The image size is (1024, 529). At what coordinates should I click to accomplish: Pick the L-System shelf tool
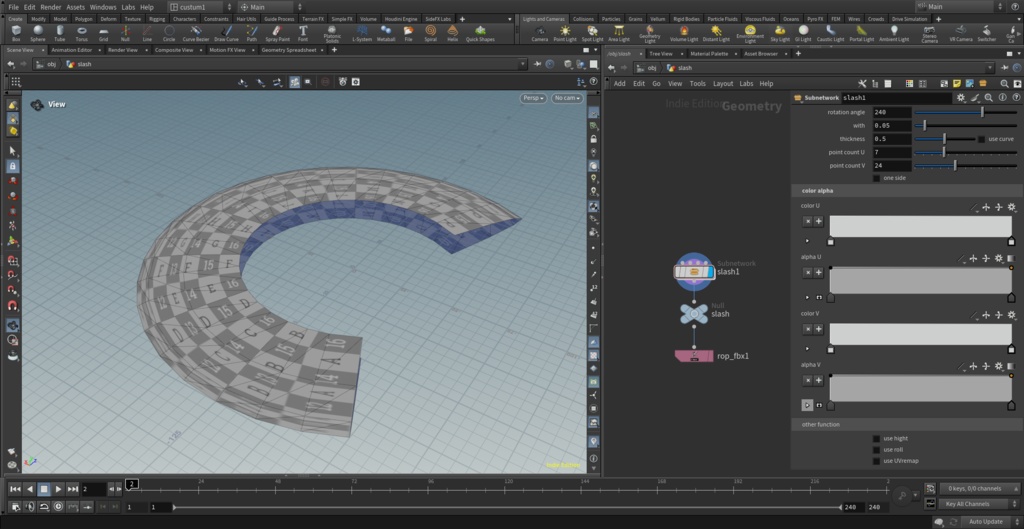pyautogui.click(x=362, y=32)
